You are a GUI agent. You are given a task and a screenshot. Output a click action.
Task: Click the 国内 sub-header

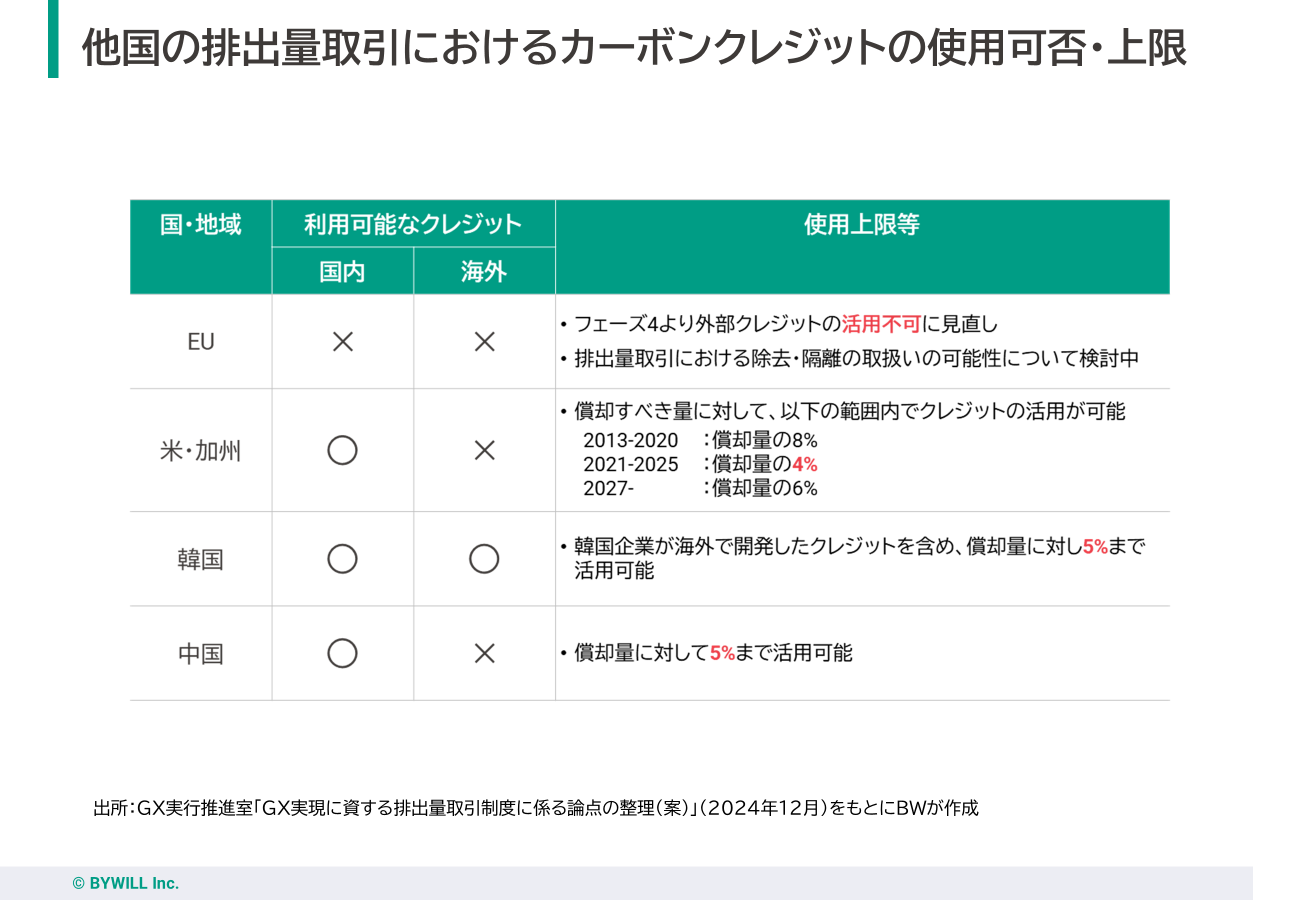(342, 271)
